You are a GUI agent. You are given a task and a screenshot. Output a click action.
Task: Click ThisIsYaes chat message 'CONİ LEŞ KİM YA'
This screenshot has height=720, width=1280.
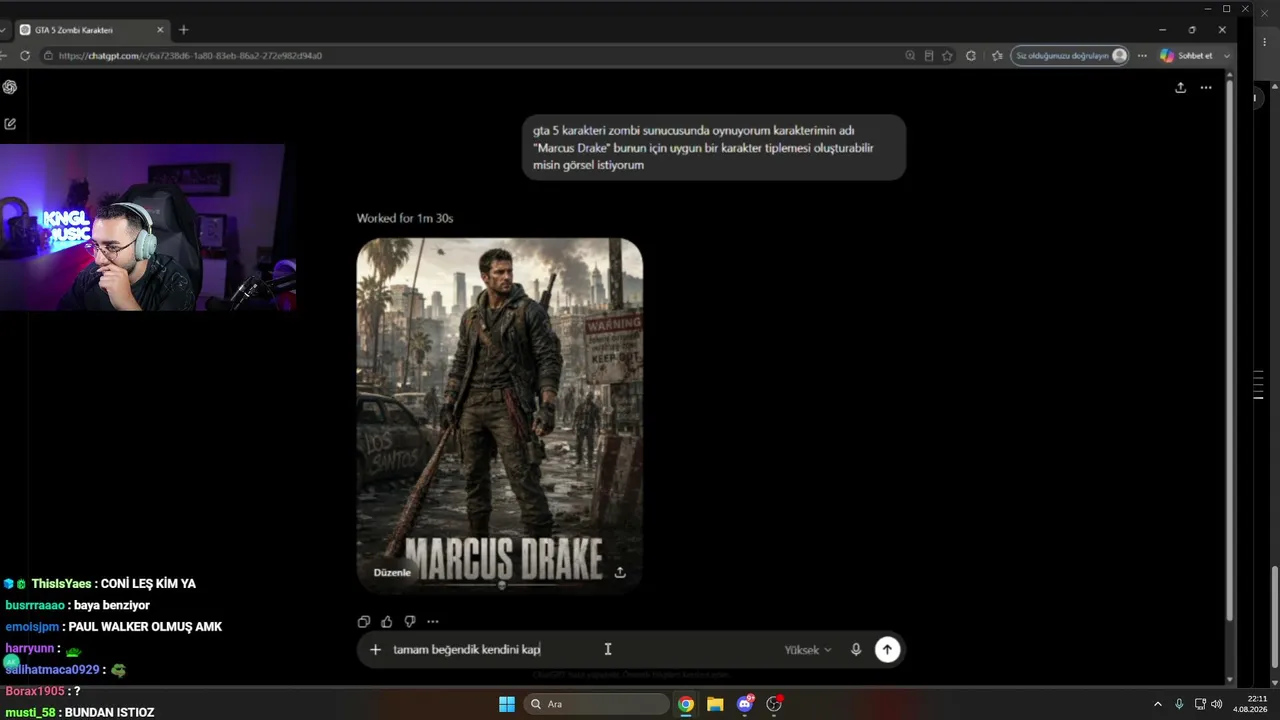pos(148,583)
